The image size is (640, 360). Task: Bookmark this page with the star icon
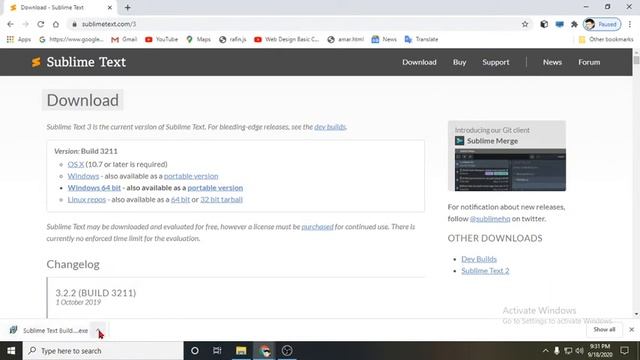[x=525, y=24]
